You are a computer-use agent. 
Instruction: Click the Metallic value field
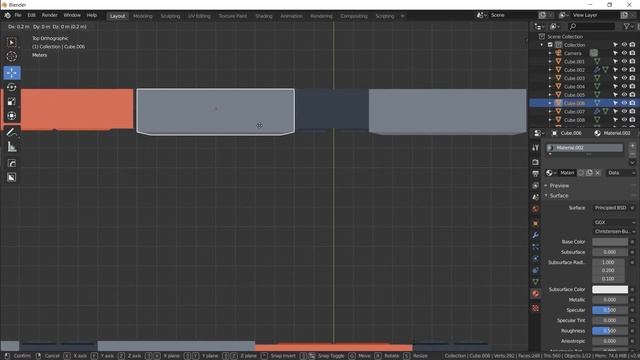pos(610,300)
